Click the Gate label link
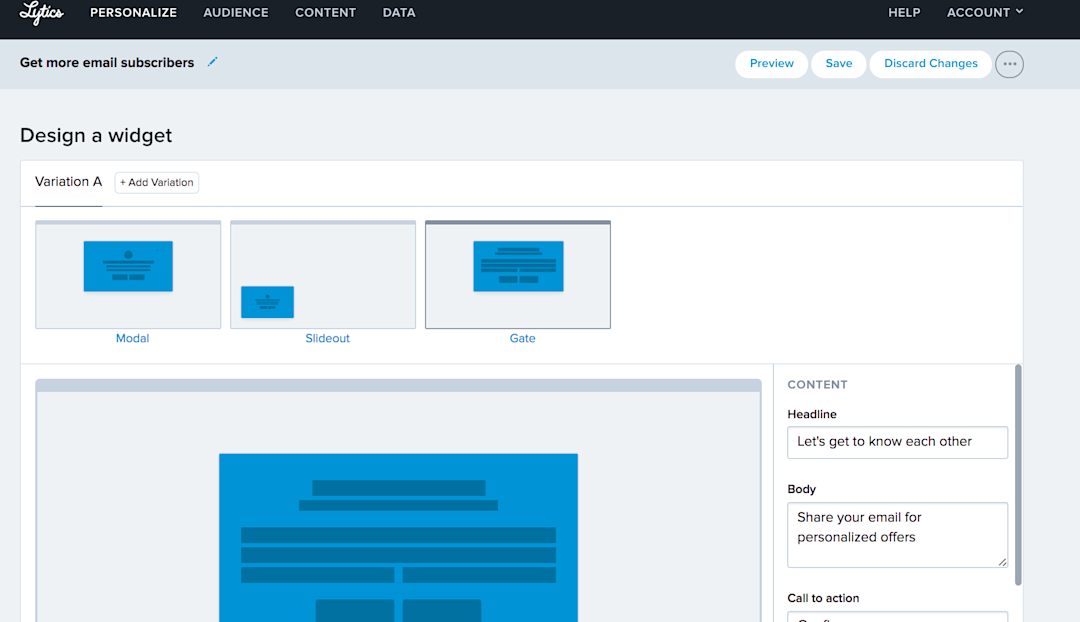The height and width of the screenshot is (622, 1080). click(x=522, y=338)
